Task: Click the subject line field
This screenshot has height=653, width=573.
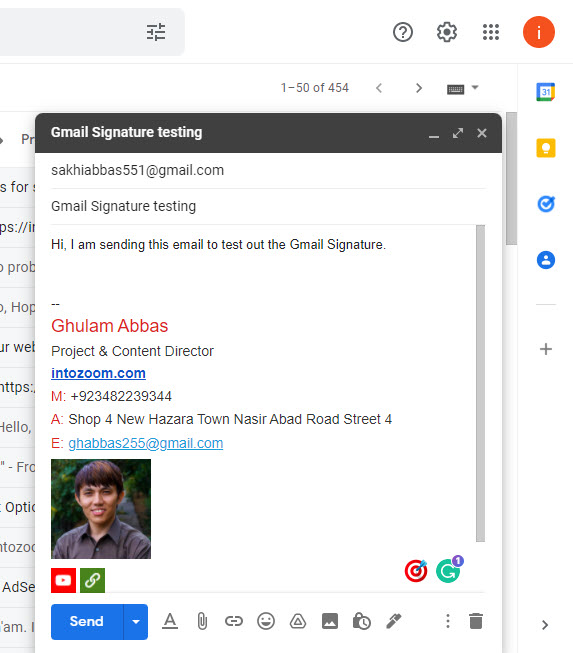Action: (268, 206)
